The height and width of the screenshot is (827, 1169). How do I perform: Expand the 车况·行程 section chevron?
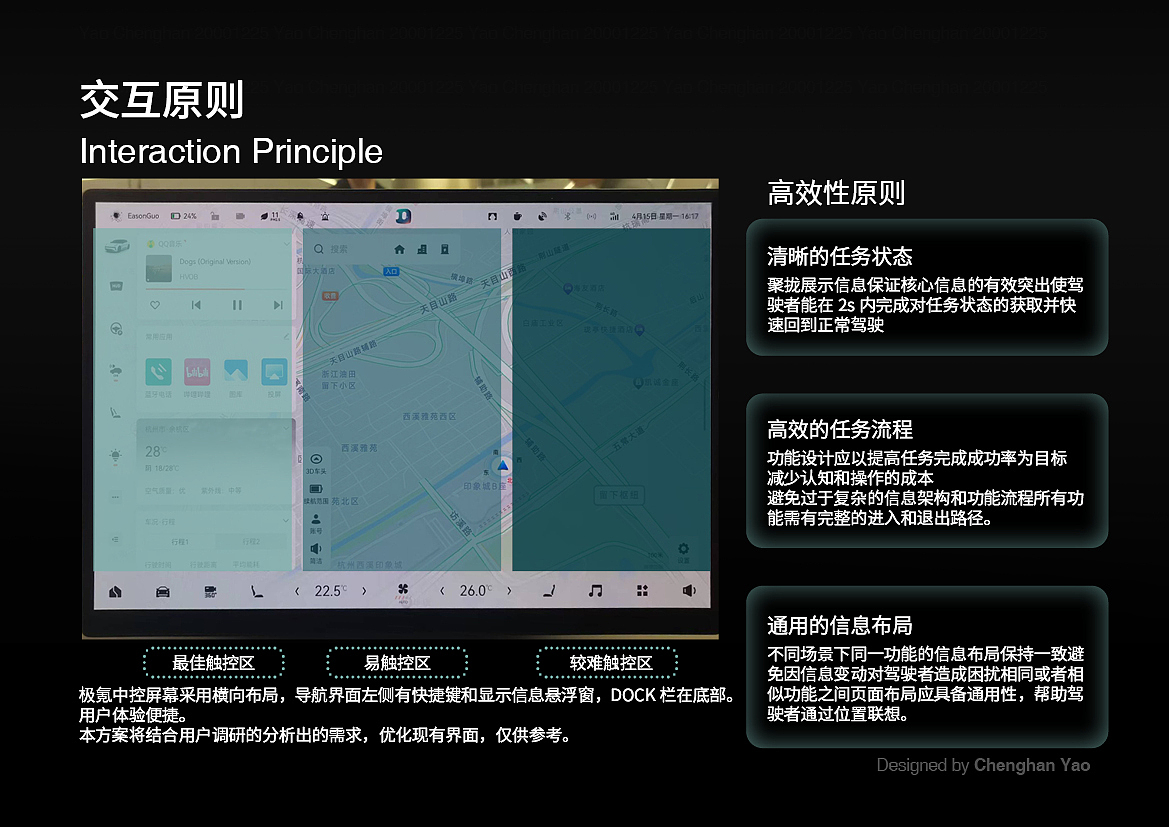287,519
